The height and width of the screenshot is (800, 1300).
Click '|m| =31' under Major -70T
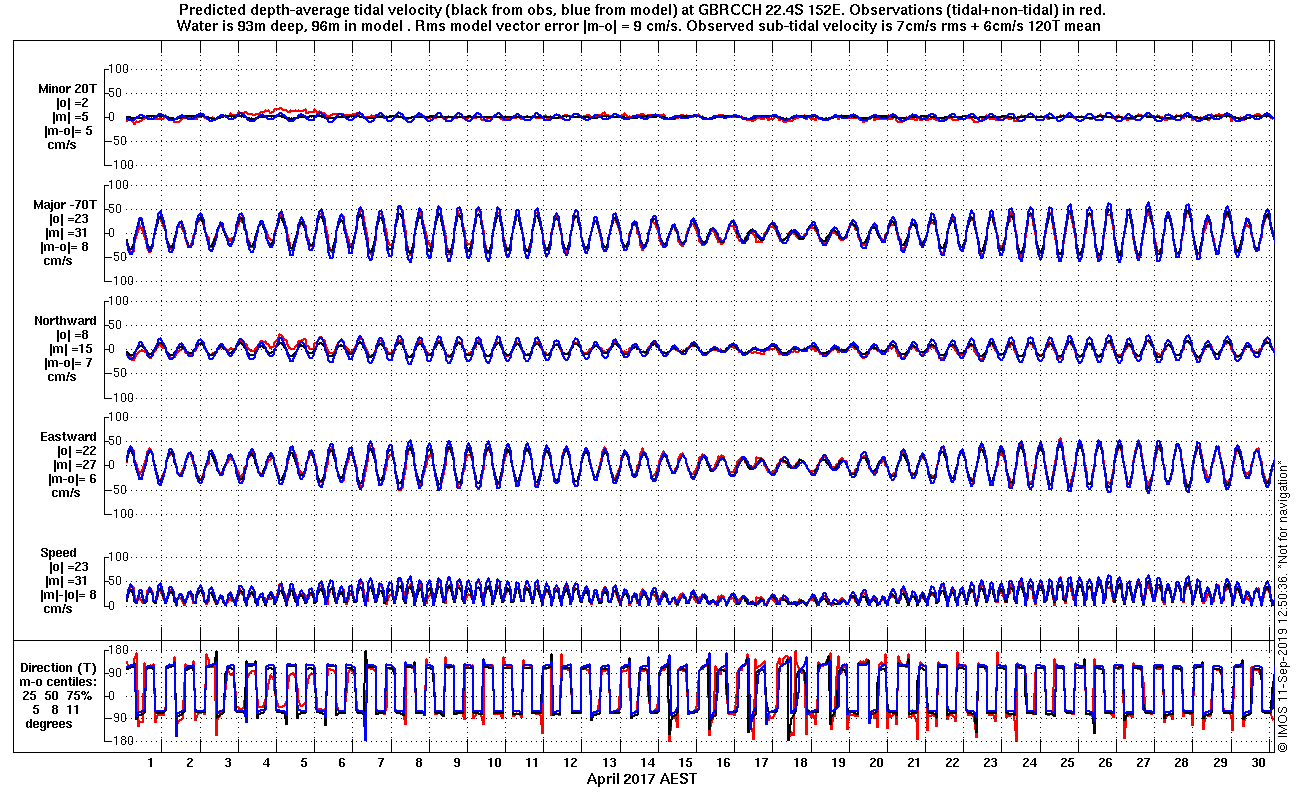pyautogui.click(x=68, y=233)
